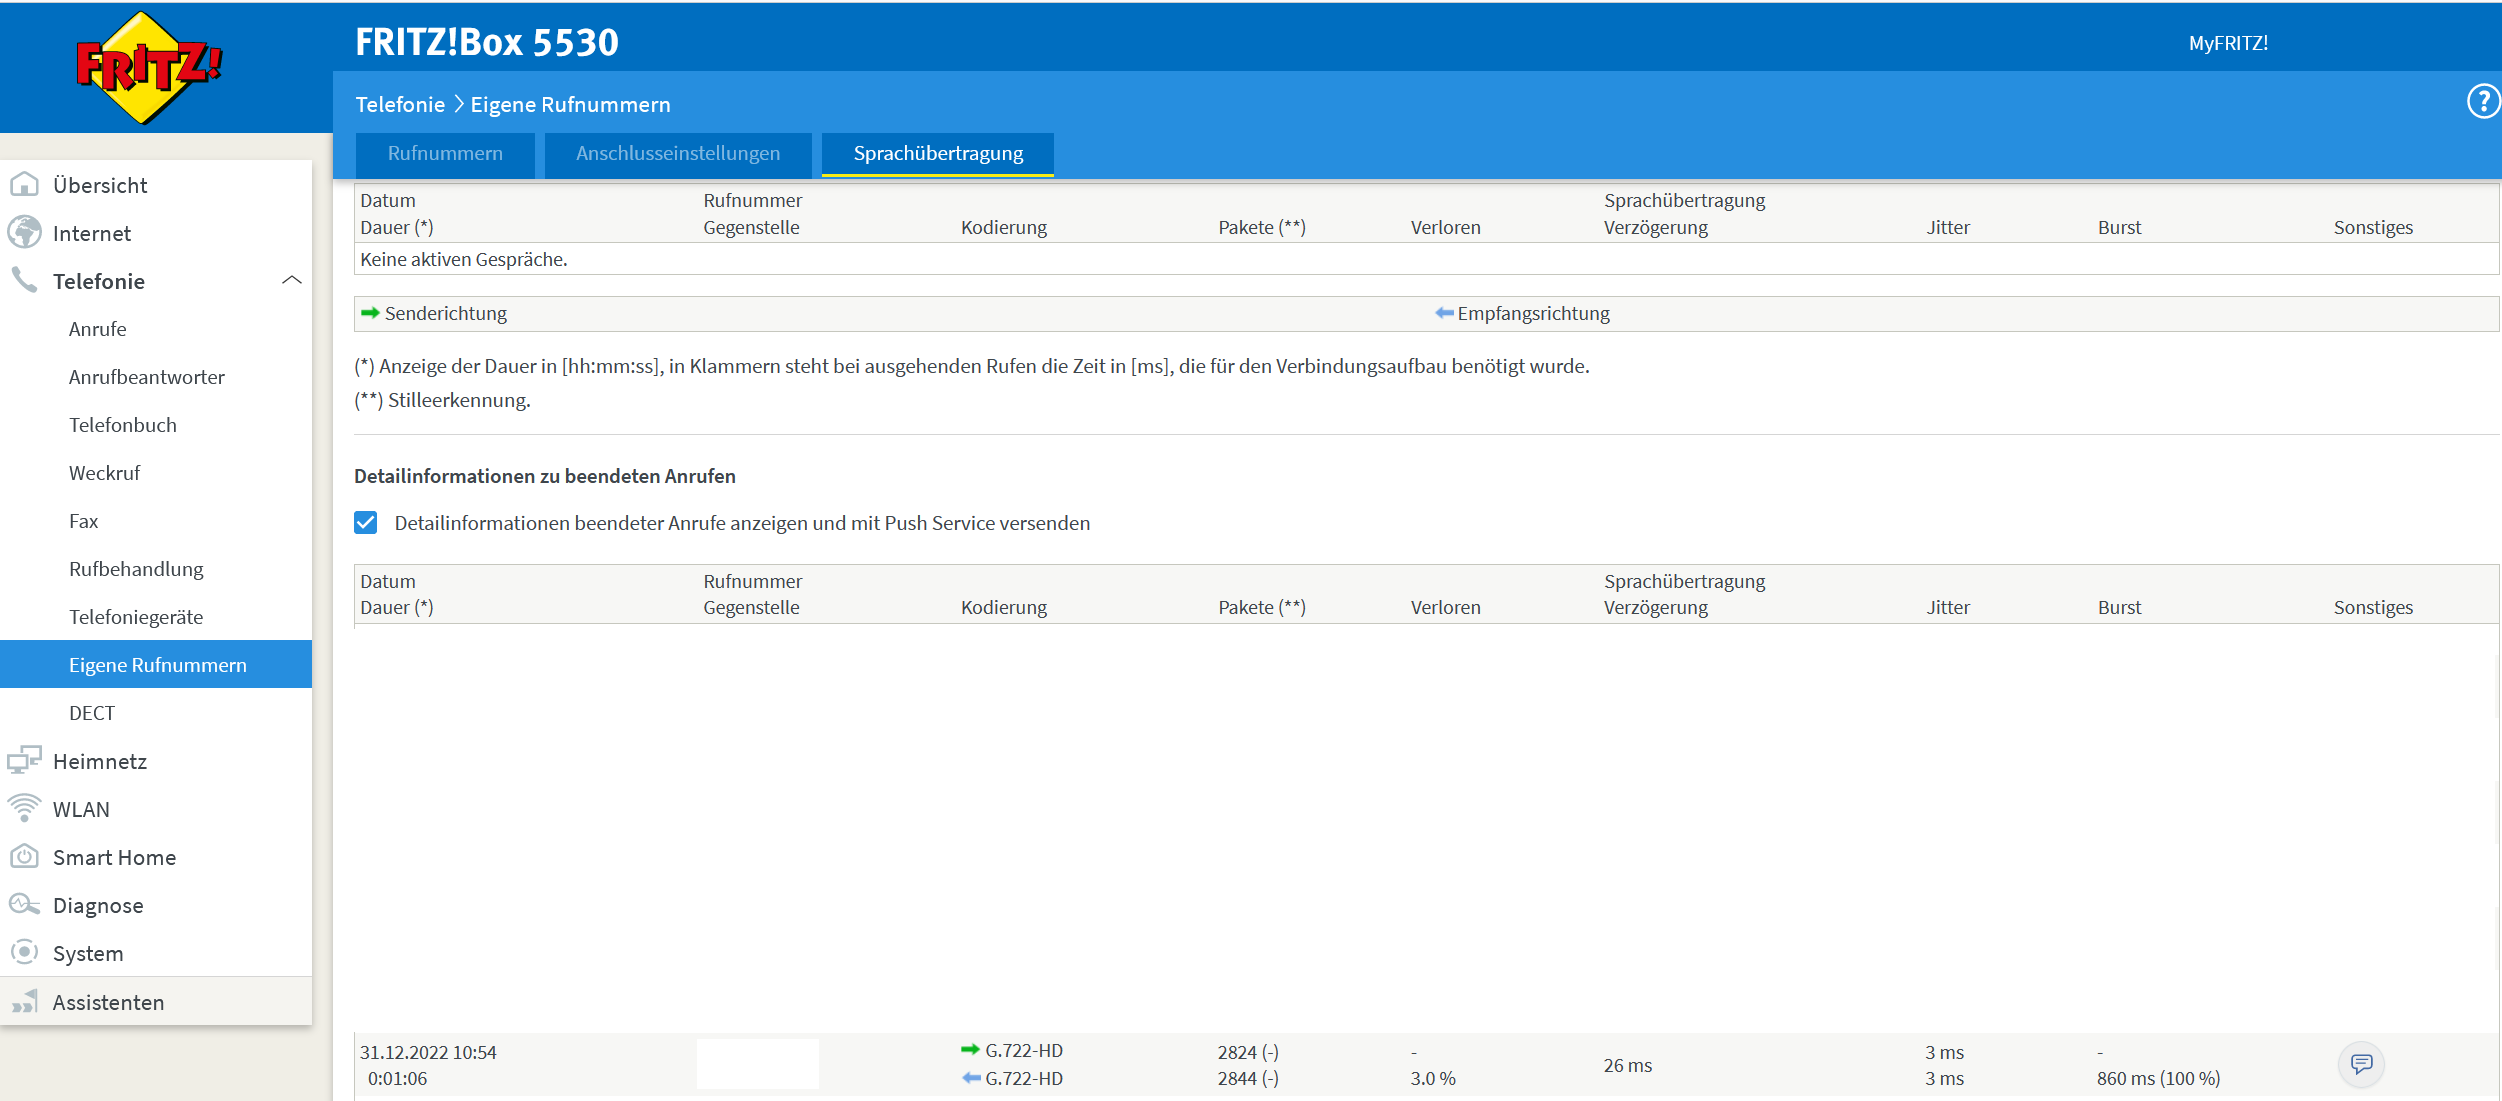The width and height of the screenshot is (2502, 1101).
Task: Click the Empfangsrichtung legend label
Action: [1533, 313]
